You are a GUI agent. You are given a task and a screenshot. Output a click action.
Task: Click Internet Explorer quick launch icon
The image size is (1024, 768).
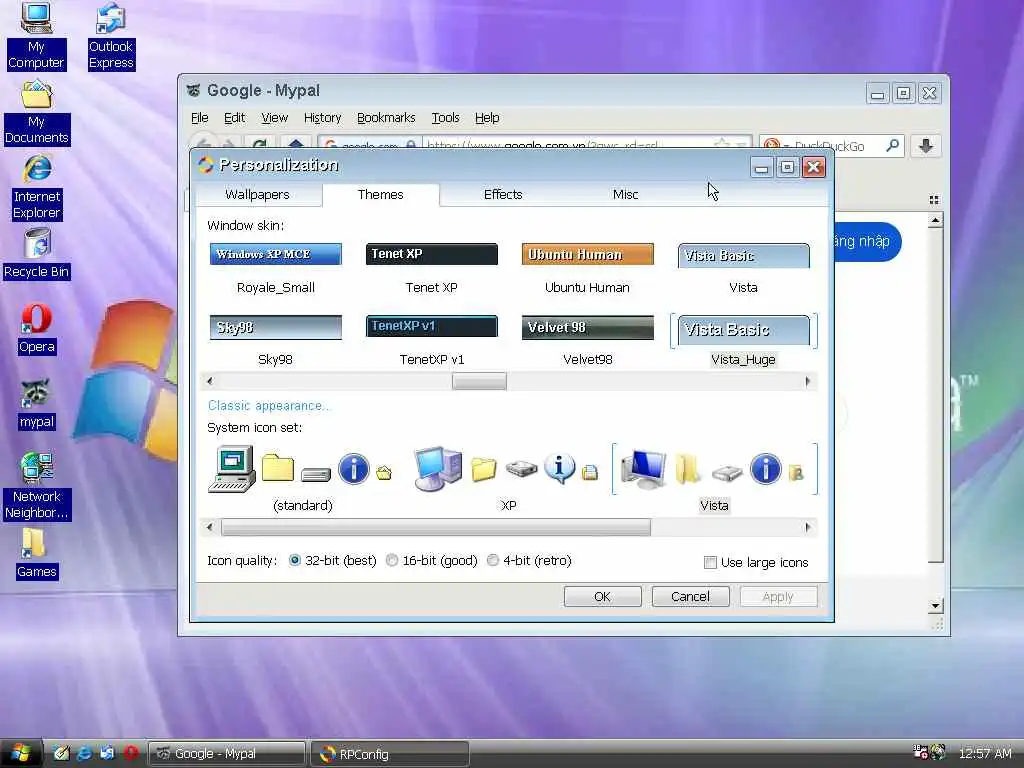point(84,753)
